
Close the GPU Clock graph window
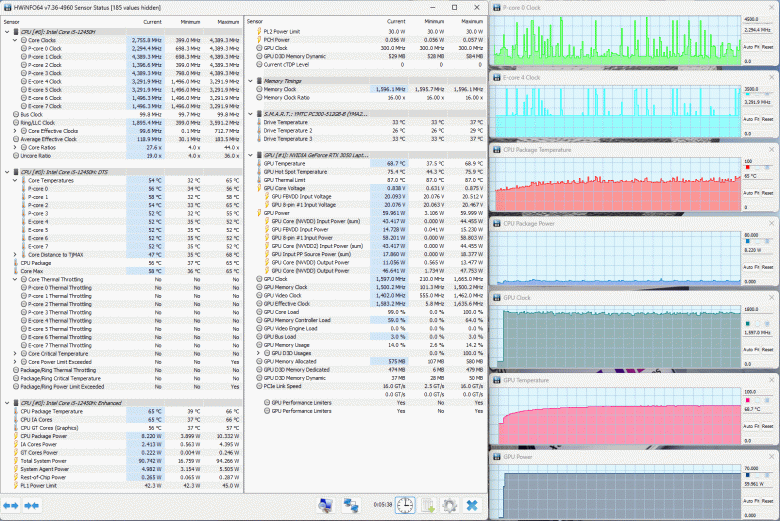[x=771, y=296]
